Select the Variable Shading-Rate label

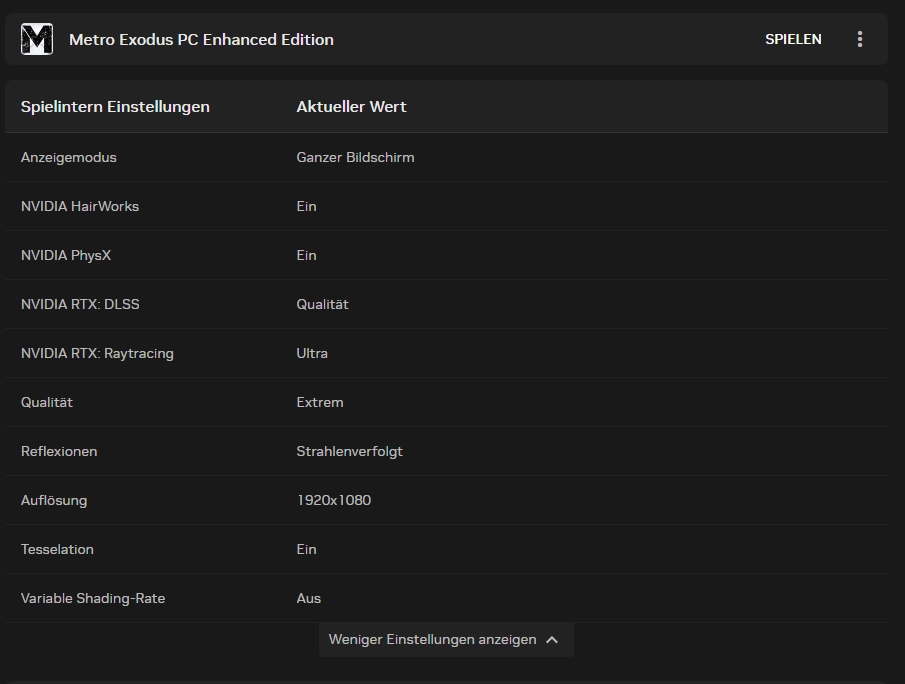point(93,599)
